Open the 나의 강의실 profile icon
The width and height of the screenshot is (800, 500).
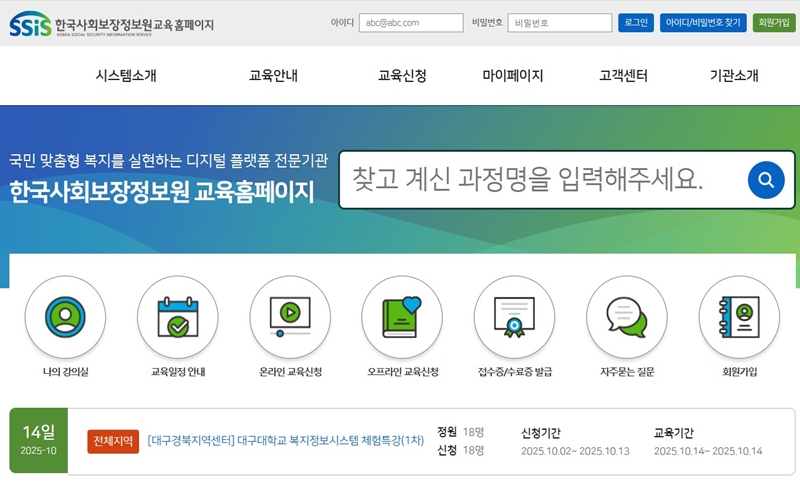[x=65, y=317]
